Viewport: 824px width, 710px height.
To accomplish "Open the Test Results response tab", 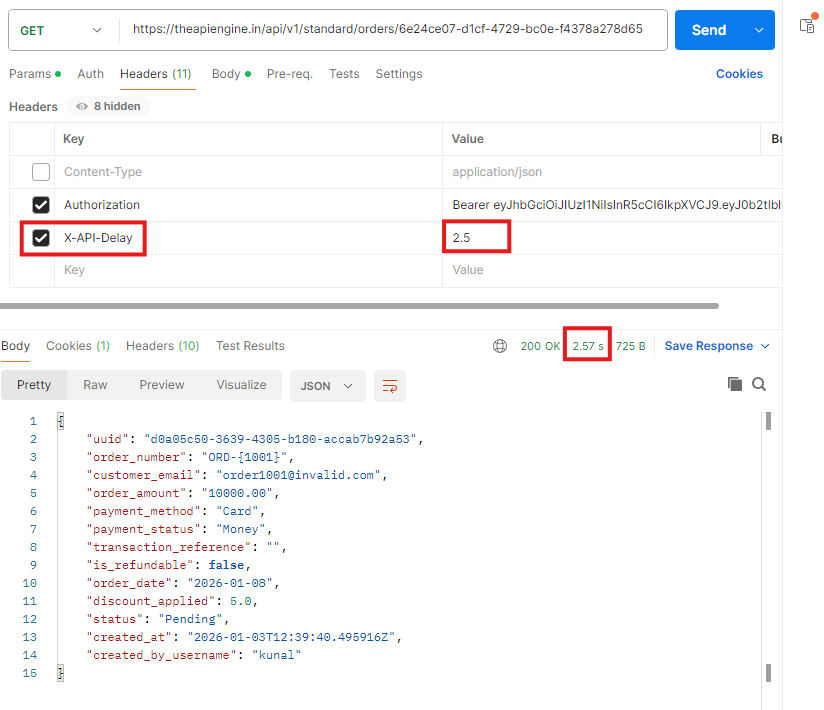I will pyautogui.click(x=250, y=346).
